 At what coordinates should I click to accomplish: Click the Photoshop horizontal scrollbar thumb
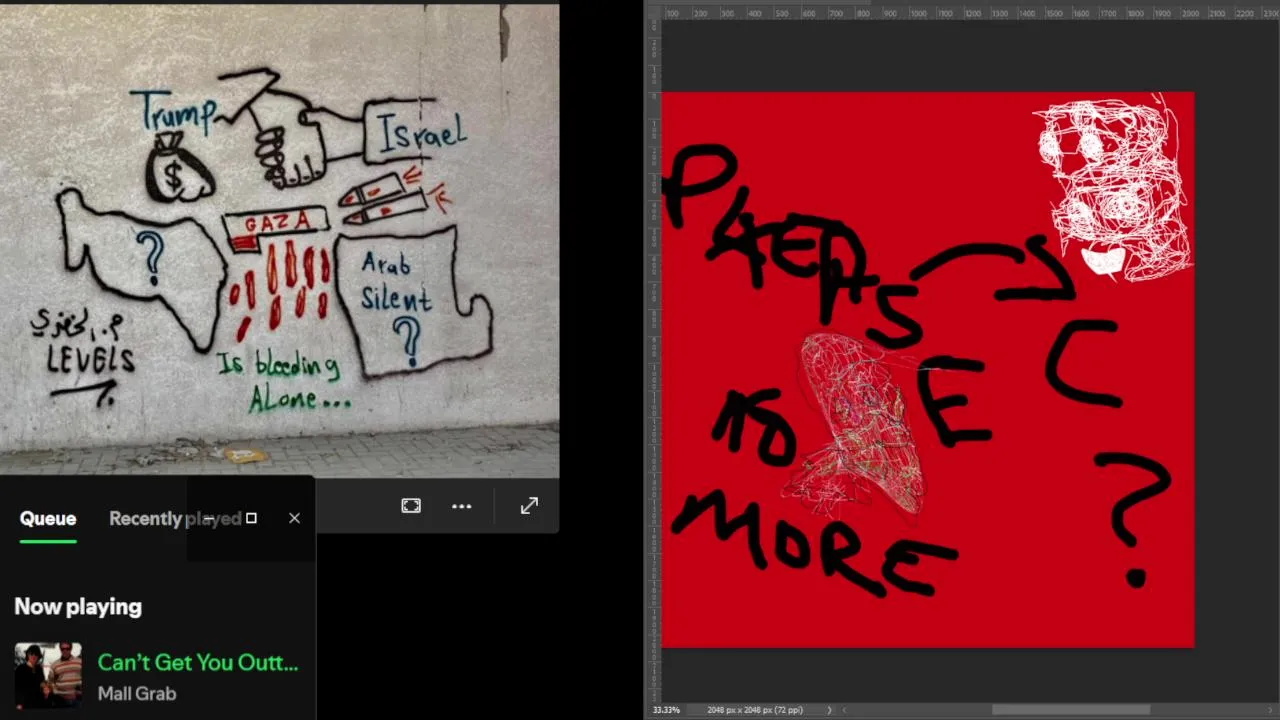coord(1070,710)
